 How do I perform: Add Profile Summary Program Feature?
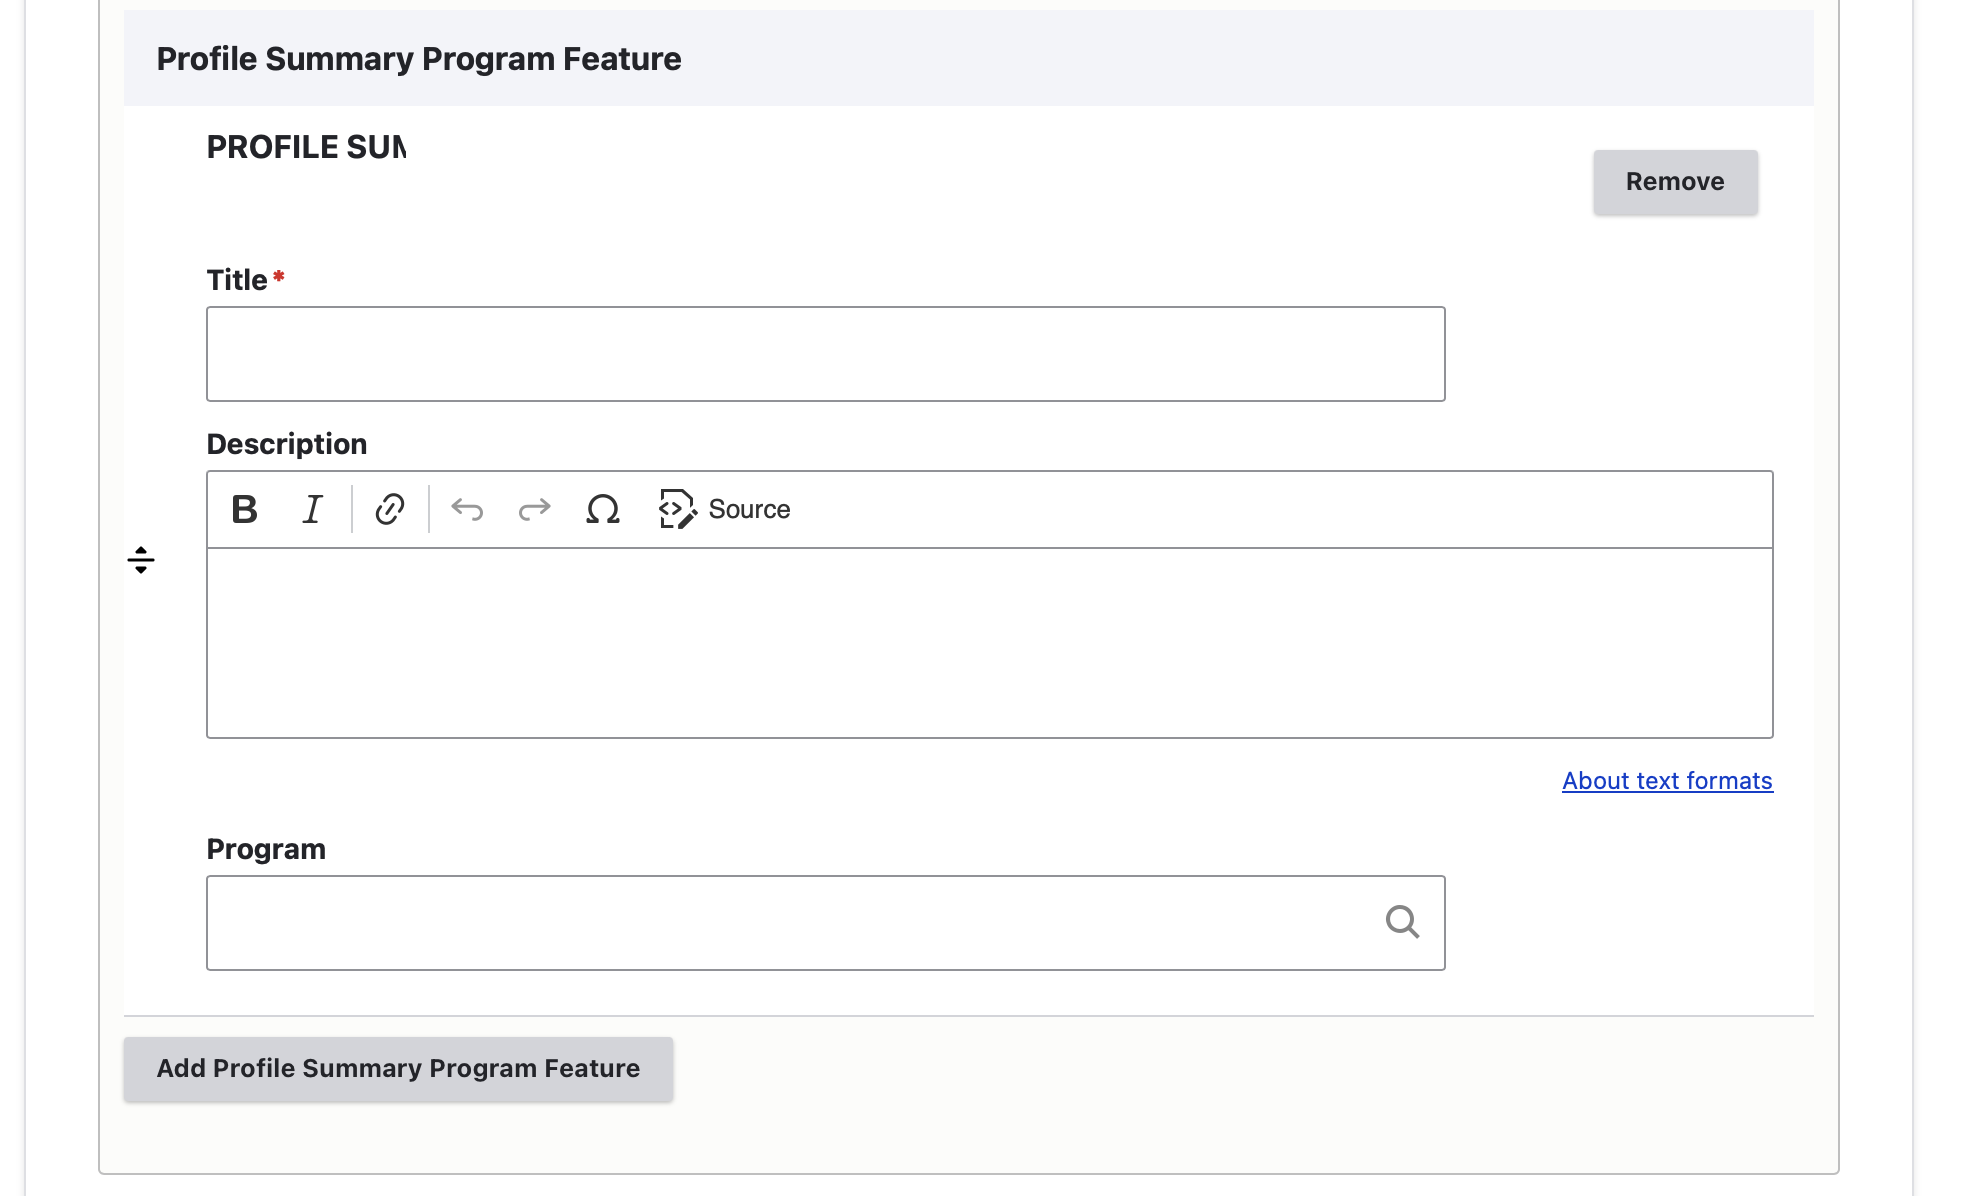pos(398,1069)
